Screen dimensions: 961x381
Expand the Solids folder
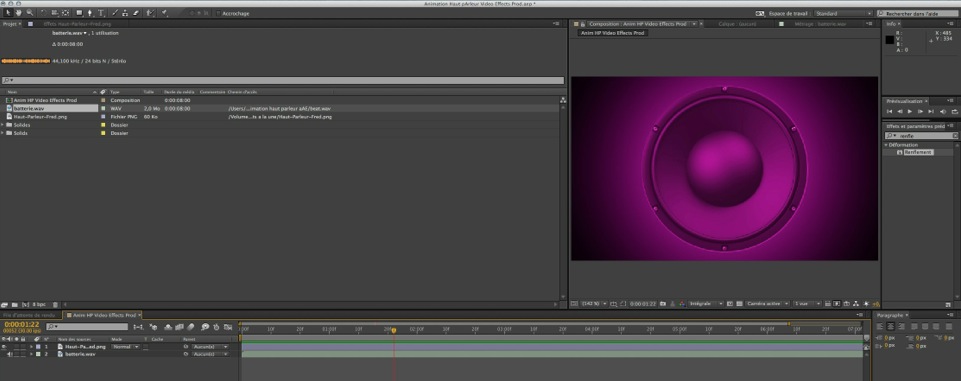[x=3, y=133]
